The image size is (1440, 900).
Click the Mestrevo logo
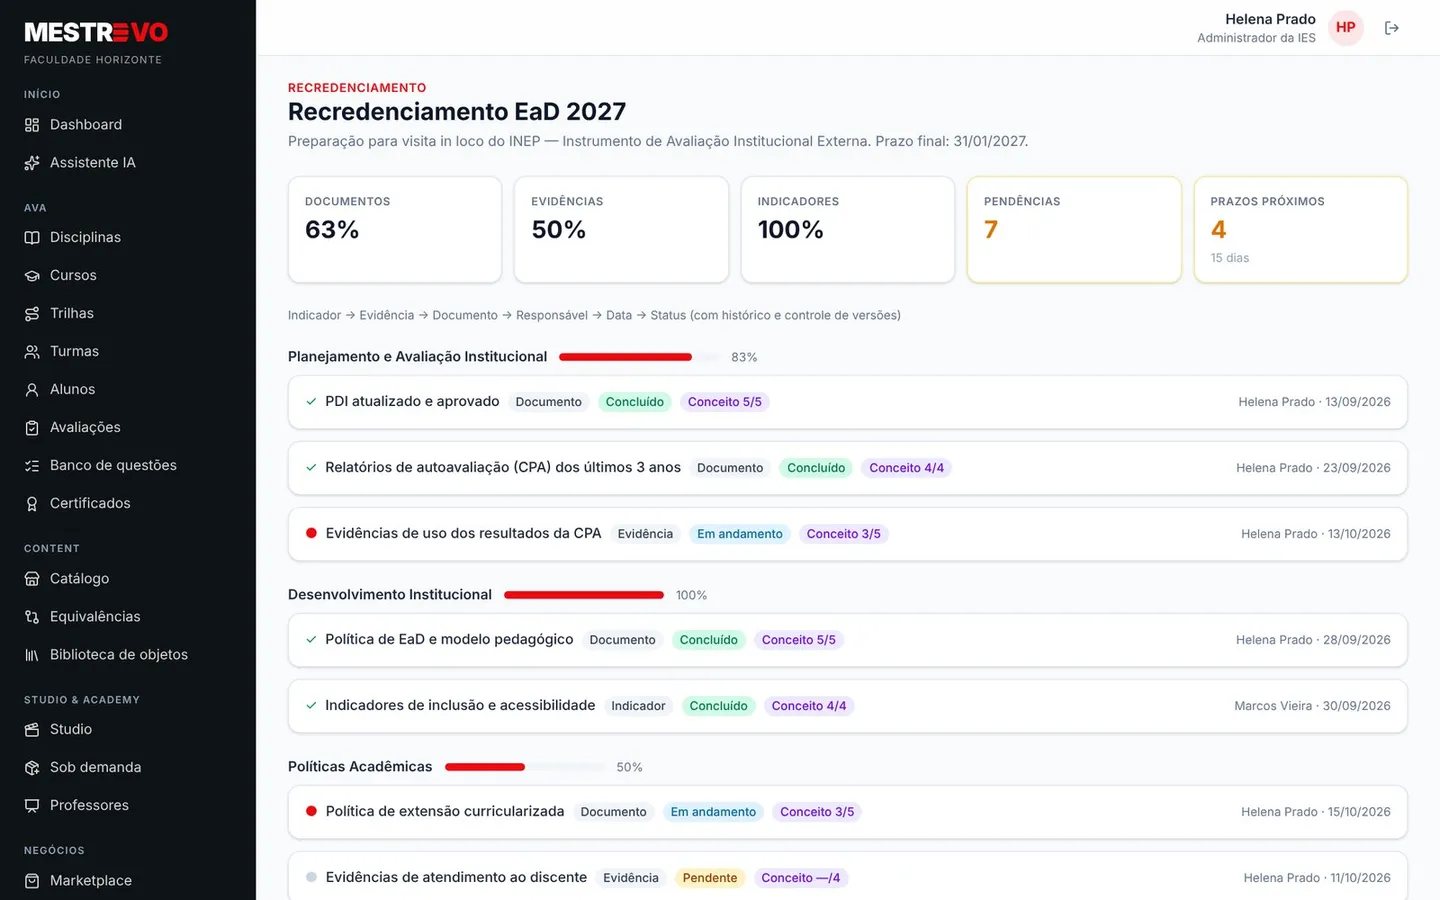96,33
